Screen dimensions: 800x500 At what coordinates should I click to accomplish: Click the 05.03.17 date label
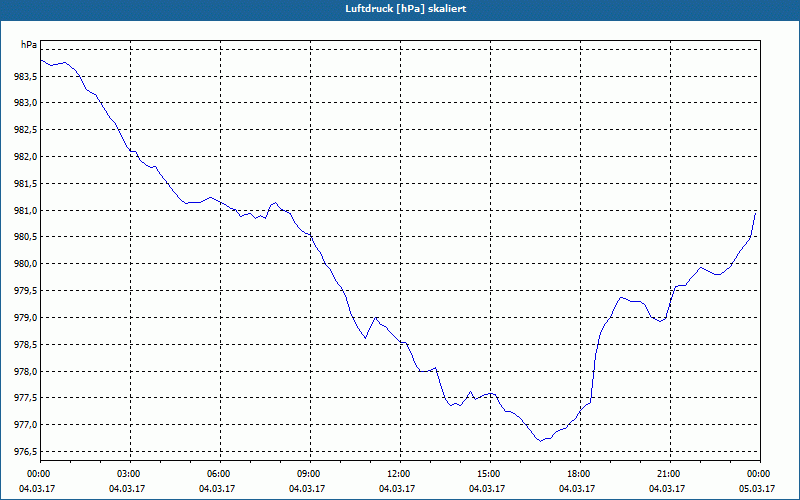click(x=757, y=489)
